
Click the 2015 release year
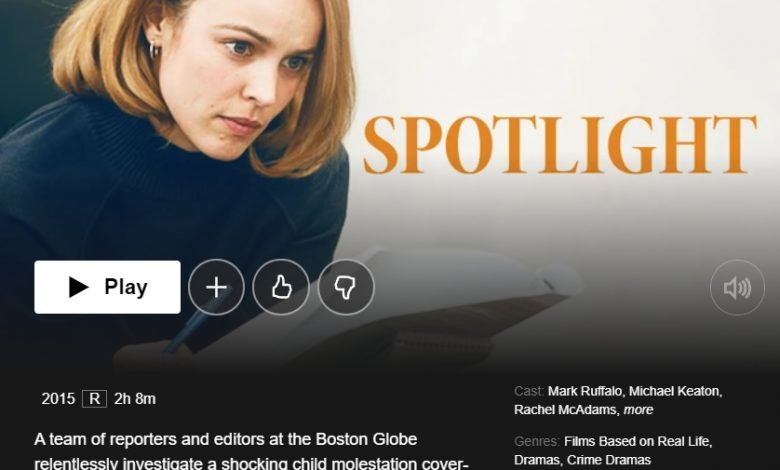[58, 399]
